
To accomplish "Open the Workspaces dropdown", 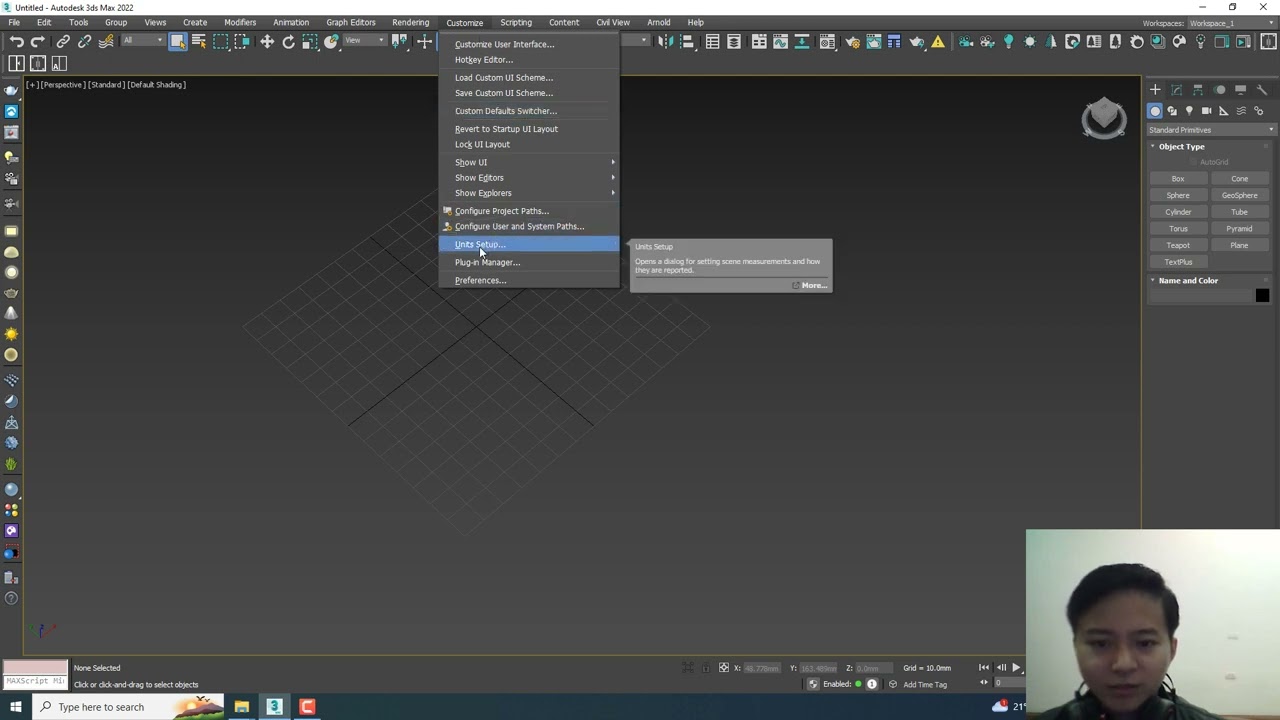I will coord(1231,23).
